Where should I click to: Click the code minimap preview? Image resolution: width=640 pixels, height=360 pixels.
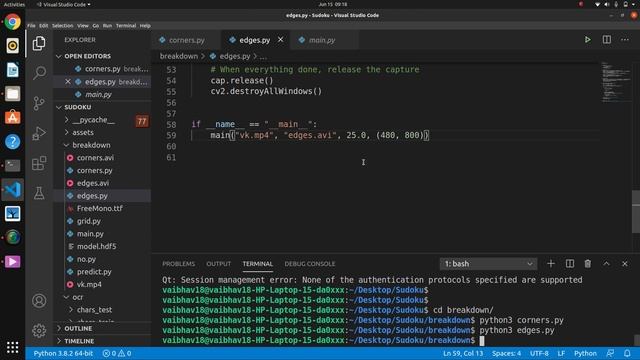click(x=616, y=82)
